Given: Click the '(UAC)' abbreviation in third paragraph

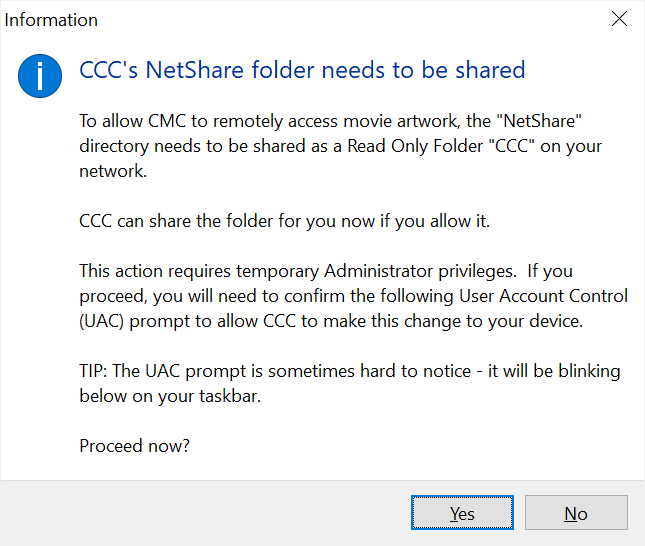Looking at the screenshot, I should click(x=102, y=321).
